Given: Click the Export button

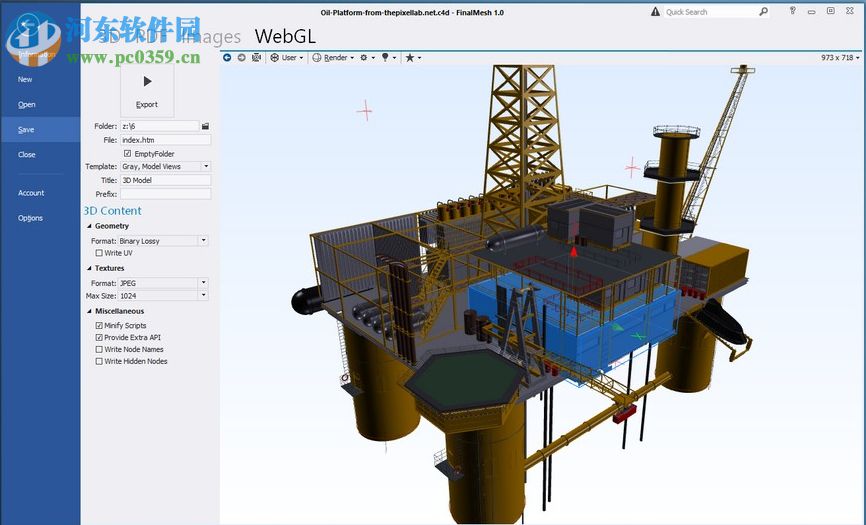Looking at the screenshot, I should (x=147, y=91).
